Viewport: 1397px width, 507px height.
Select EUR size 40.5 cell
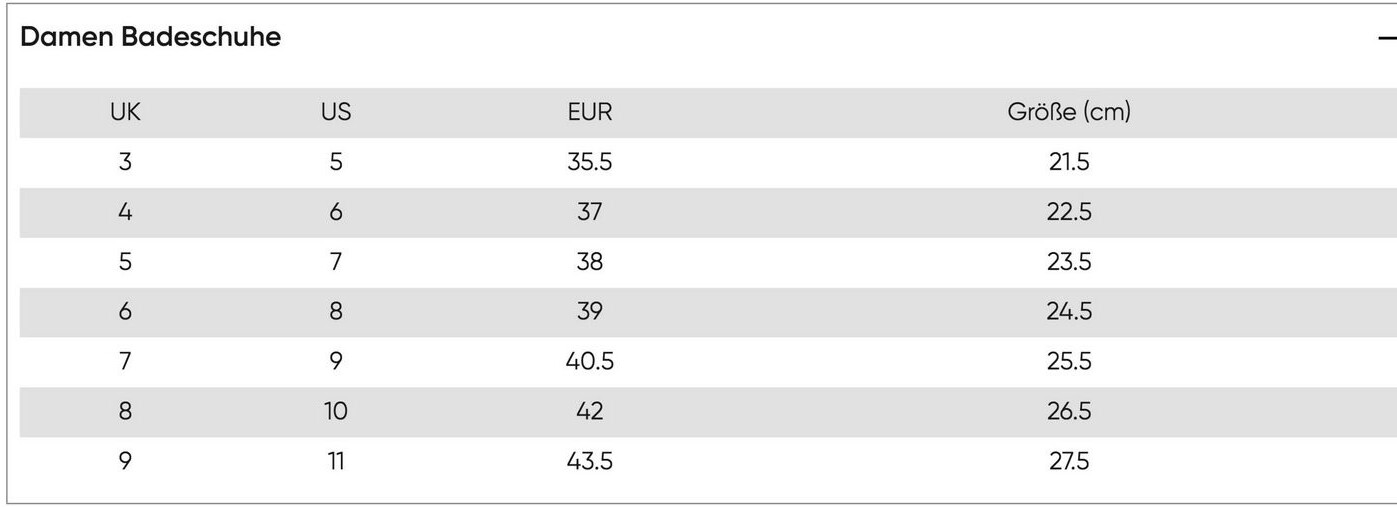pyautogui.click(x=589, y=362)
